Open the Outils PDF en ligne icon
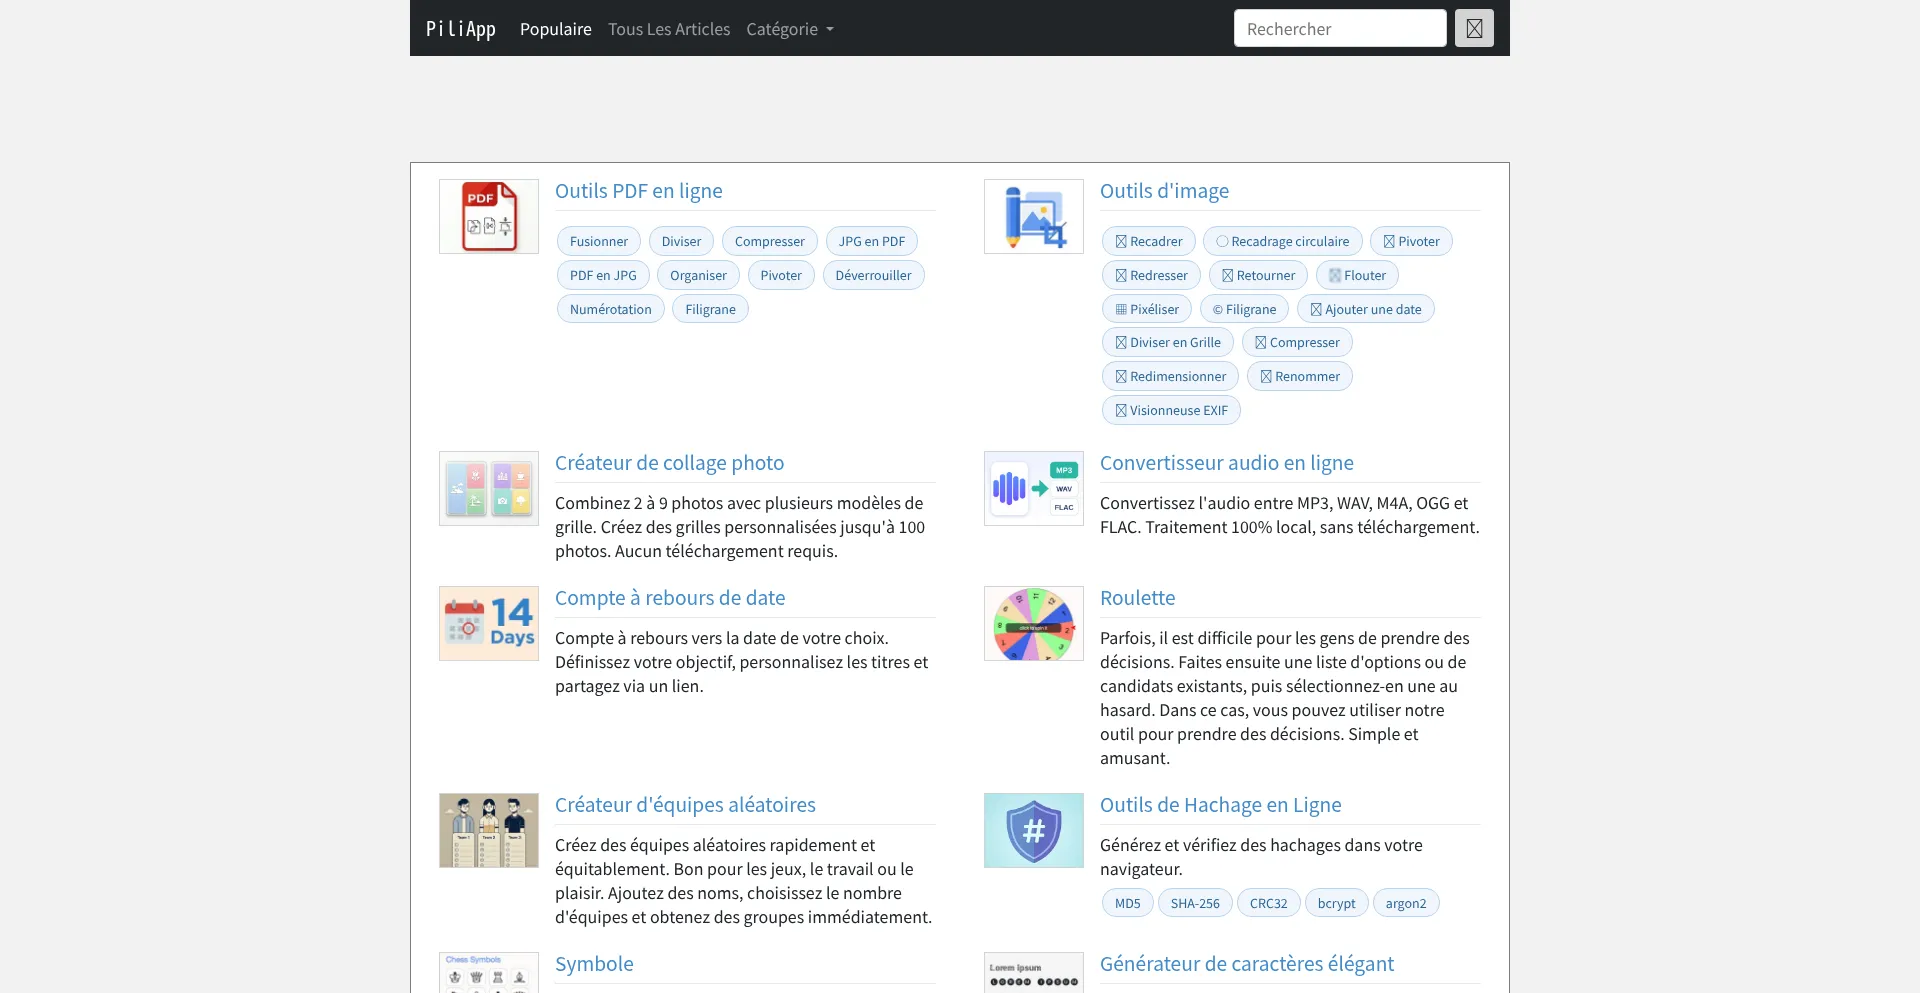The height and width of the screenshot is (993, 1920). coord(489,216)
